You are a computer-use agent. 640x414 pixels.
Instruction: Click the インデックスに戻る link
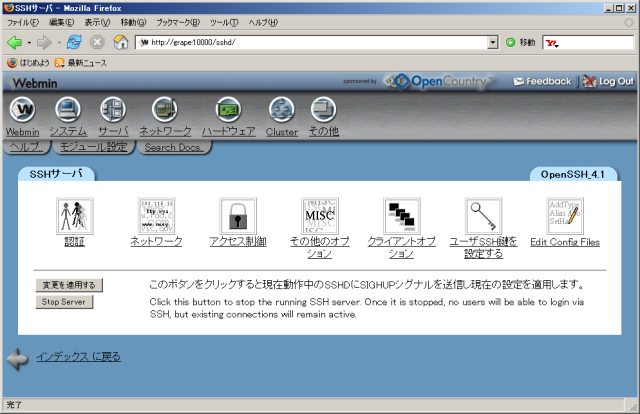78,357
